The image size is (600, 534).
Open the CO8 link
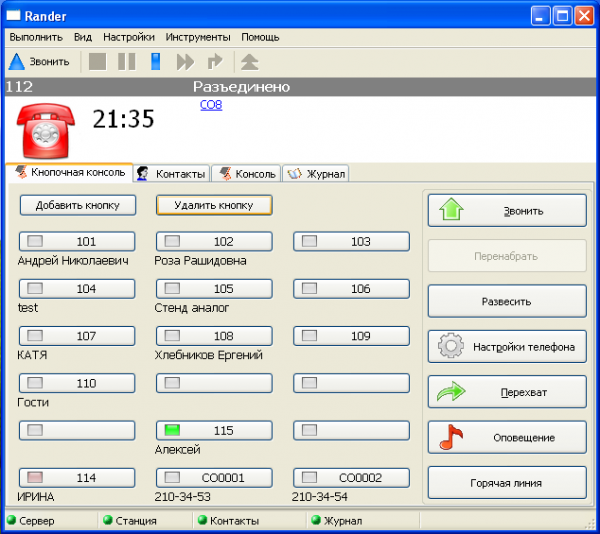(x=211, y=105)
